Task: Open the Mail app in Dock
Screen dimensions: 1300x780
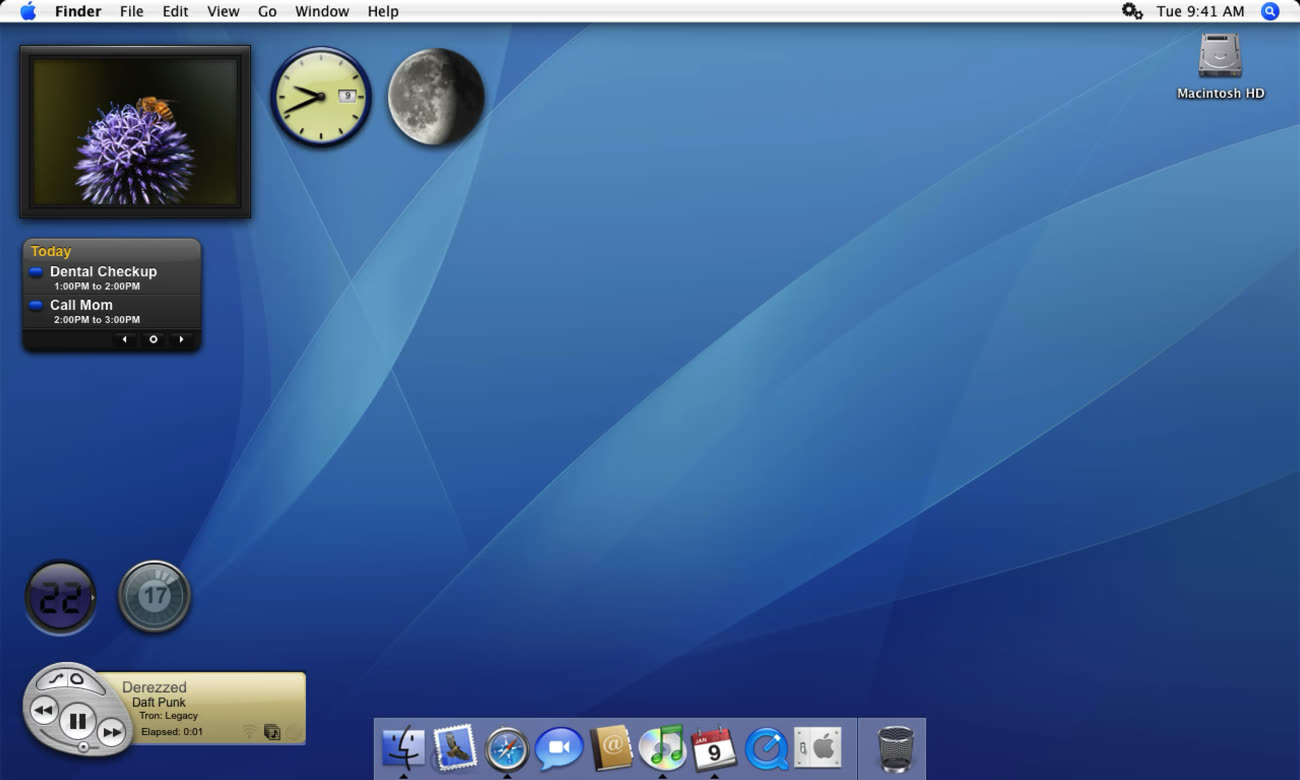Action: tap(455, 748)
